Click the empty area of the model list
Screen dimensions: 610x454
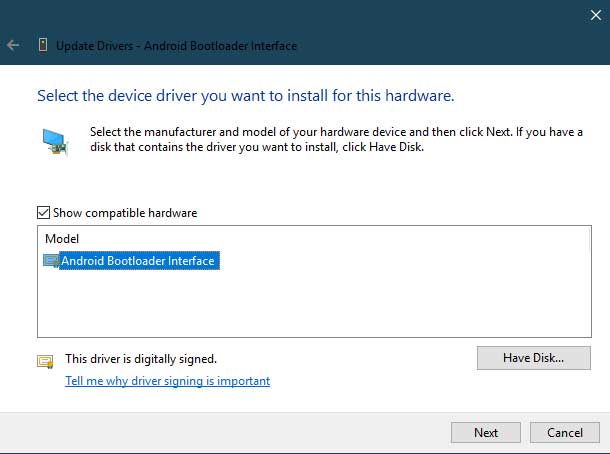coord(314,303)
